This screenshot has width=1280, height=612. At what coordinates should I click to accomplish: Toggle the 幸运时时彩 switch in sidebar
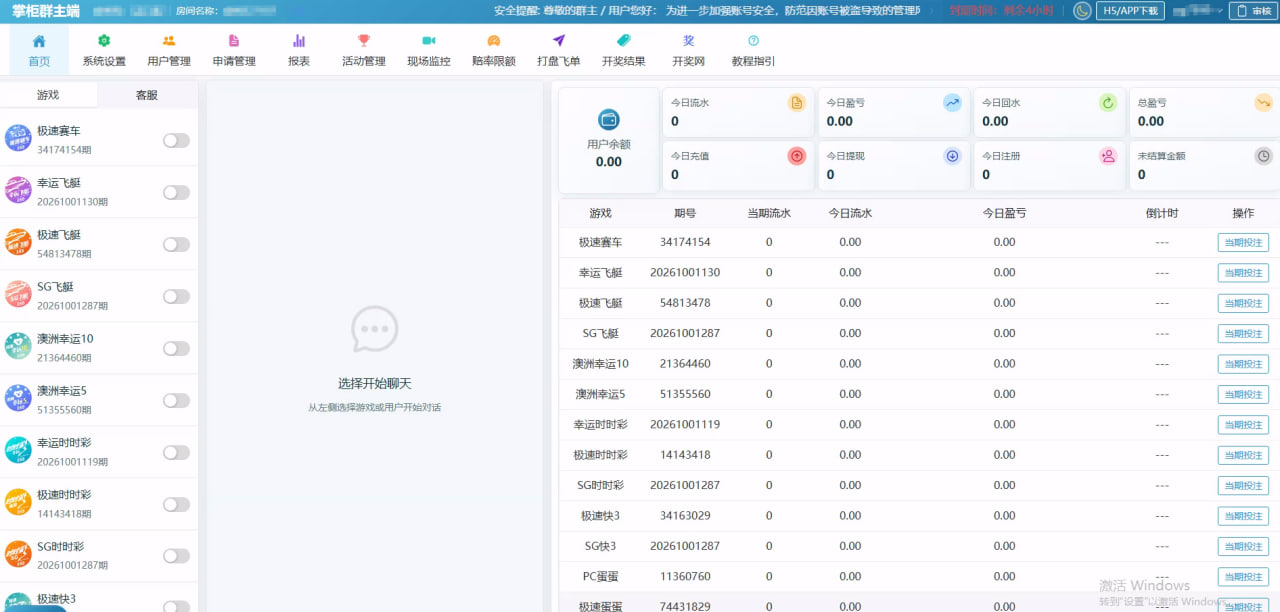(x=176, y=453)
